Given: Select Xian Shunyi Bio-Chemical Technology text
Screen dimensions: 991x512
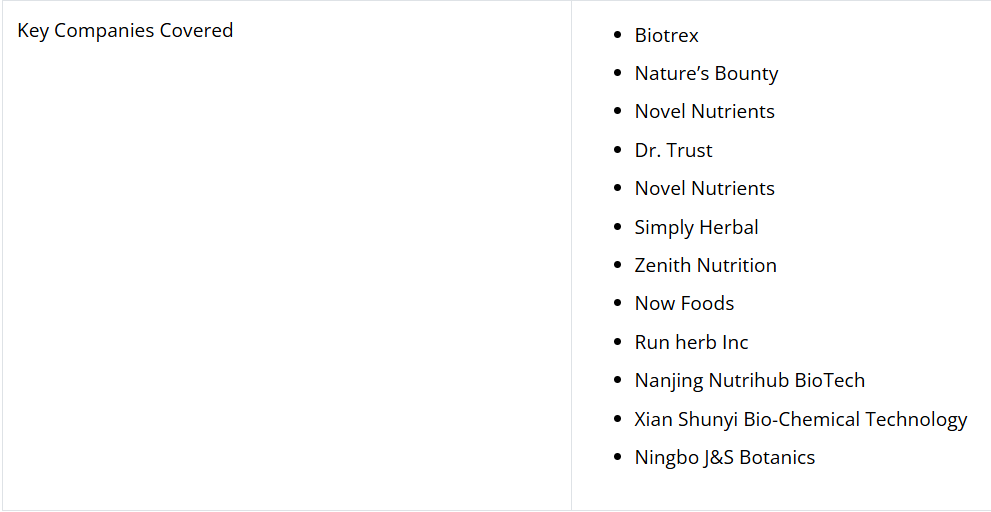Looking at the screenshot, I should (800, 420).
